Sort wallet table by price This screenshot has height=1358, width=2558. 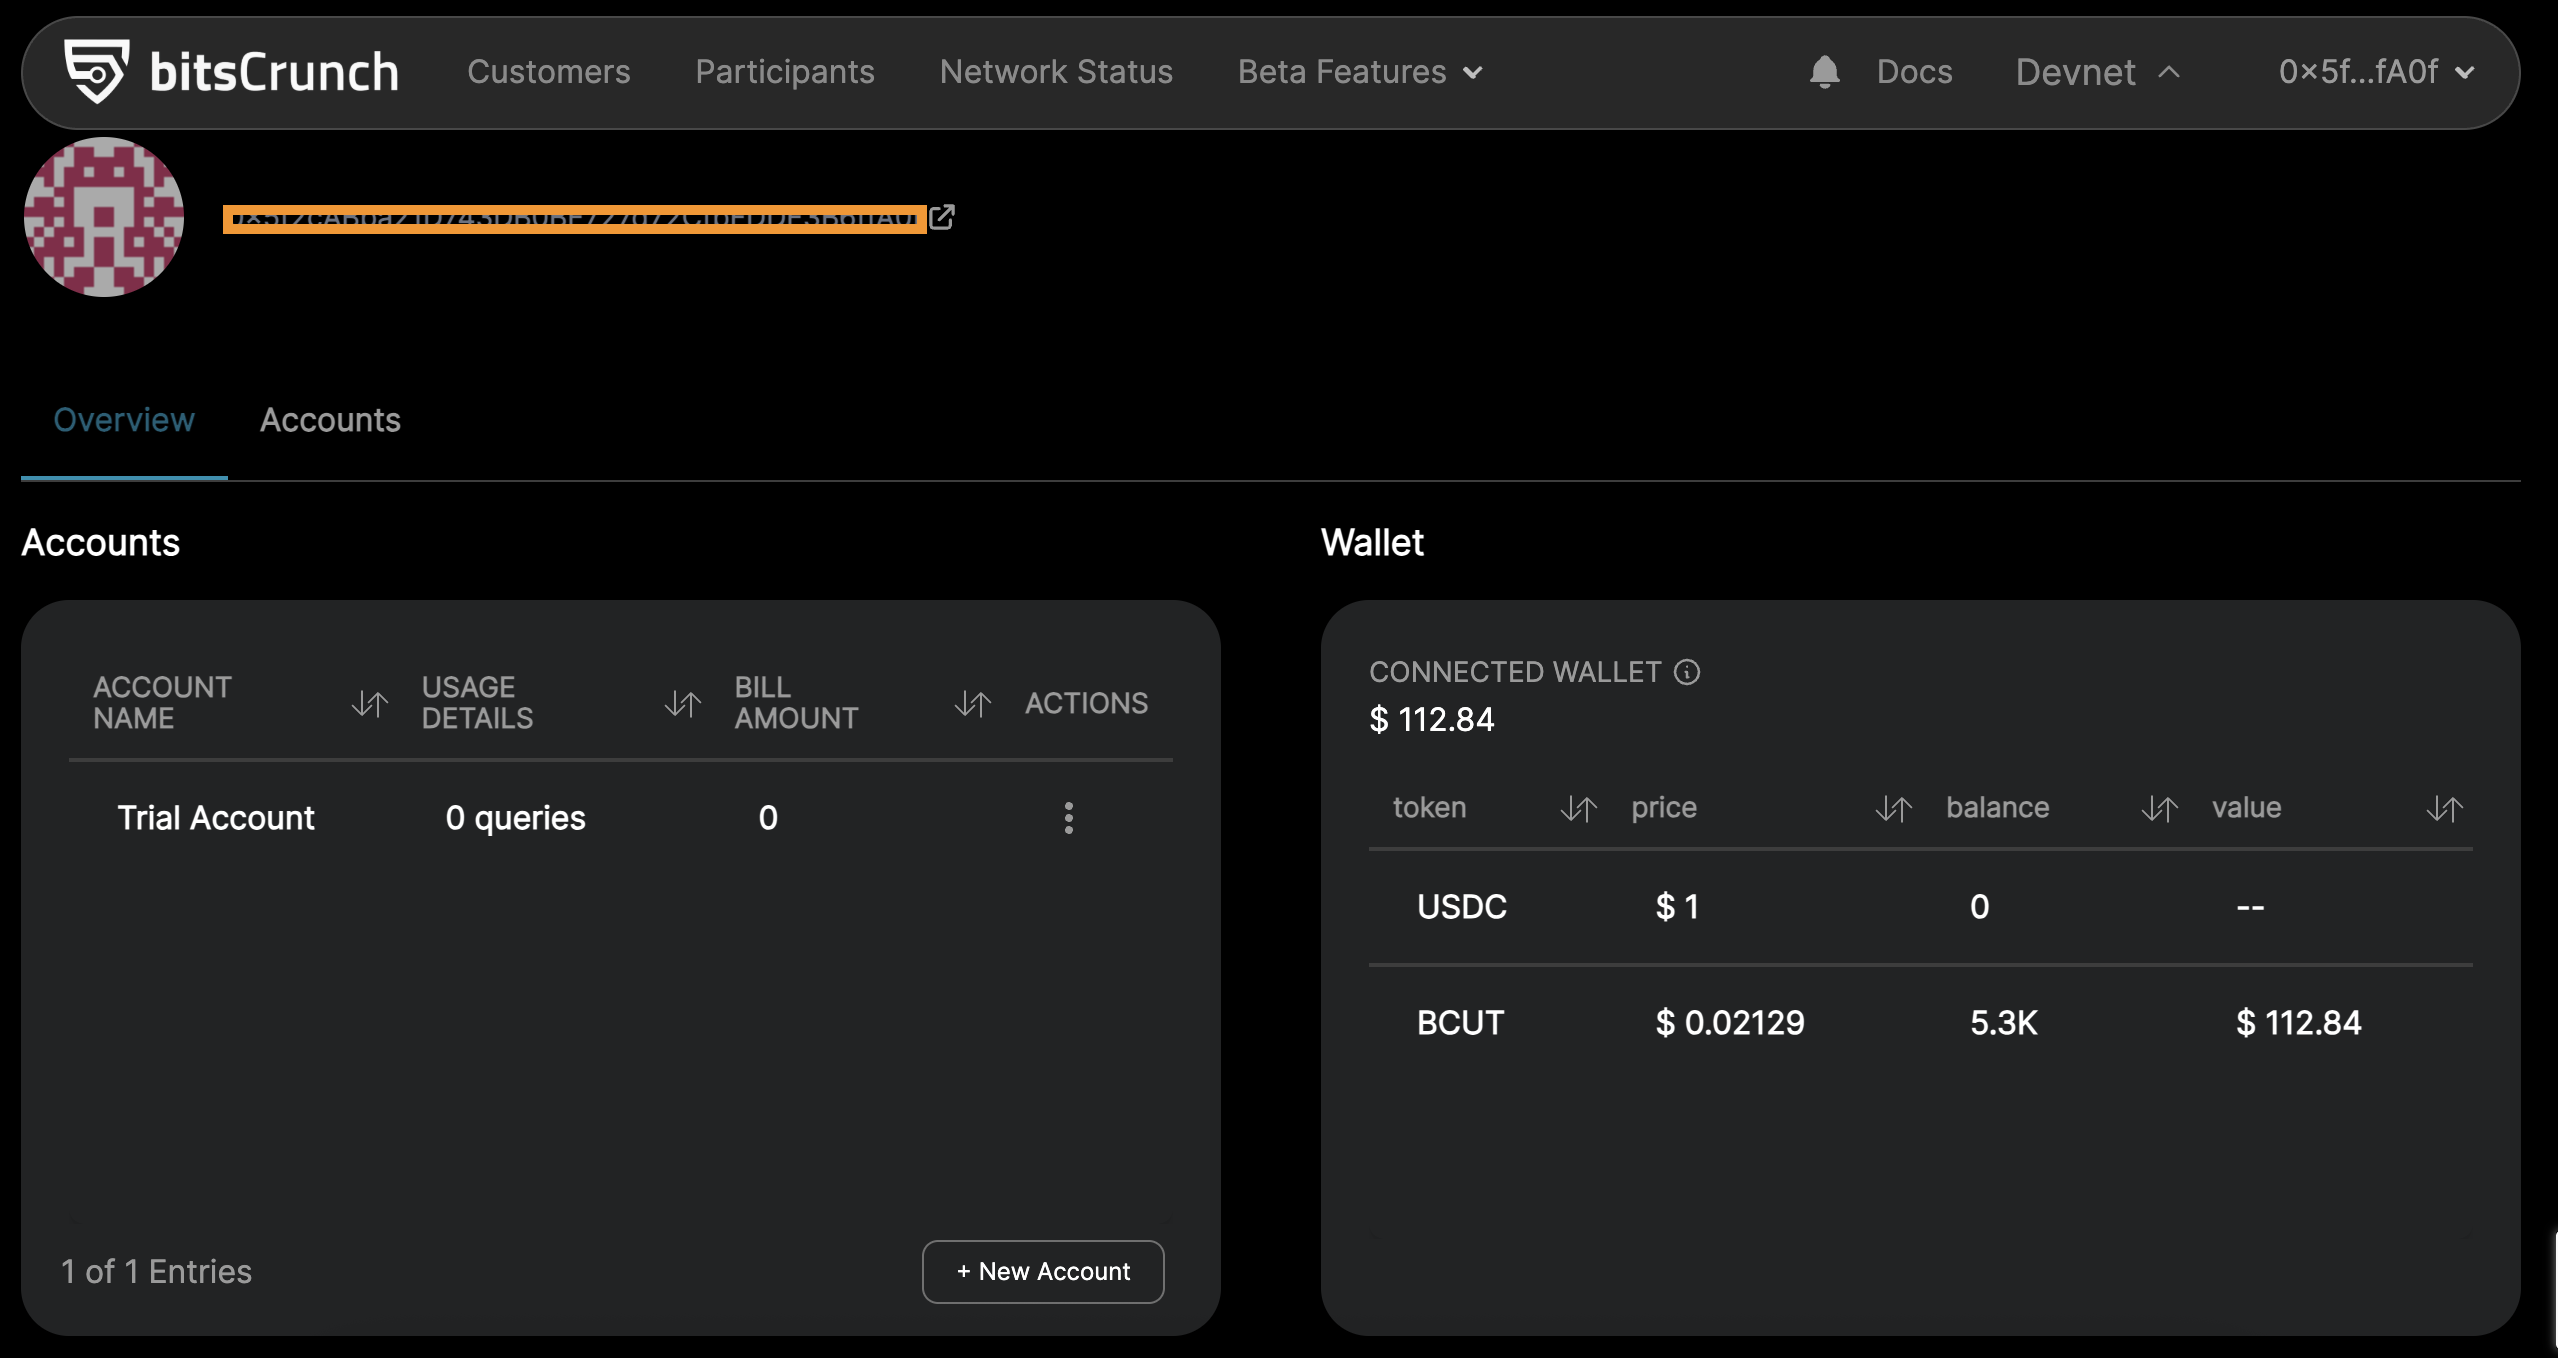tap(1893, 808)
